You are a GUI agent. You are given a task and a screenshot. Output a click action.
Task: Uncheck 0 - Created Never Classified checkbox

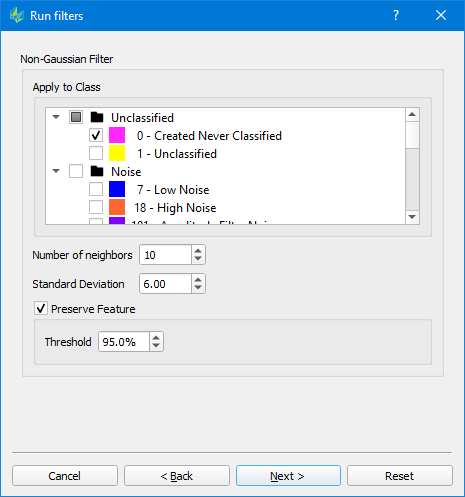click(x=96, y=135)
